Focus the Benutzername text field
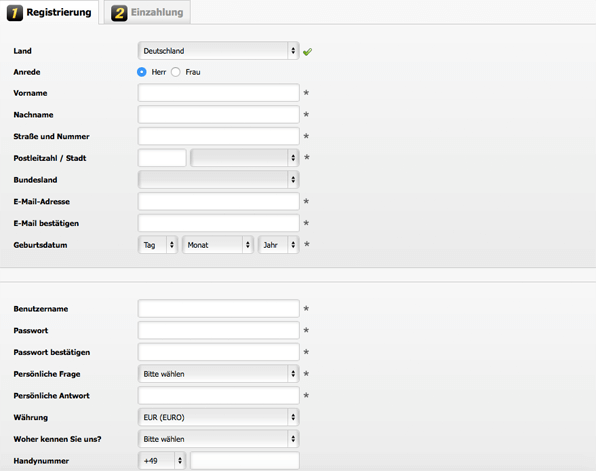This screenshot has width=596, height=471. (x=219, y=309)
